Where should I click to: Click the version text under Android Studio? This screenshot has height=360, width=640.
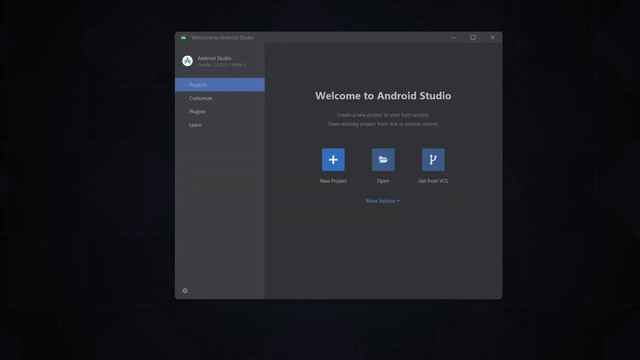point(222,65)
